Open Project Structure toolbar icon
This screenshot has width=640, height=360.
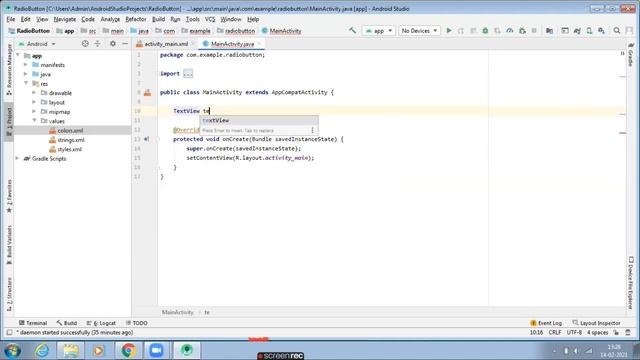tap(549, 31)
